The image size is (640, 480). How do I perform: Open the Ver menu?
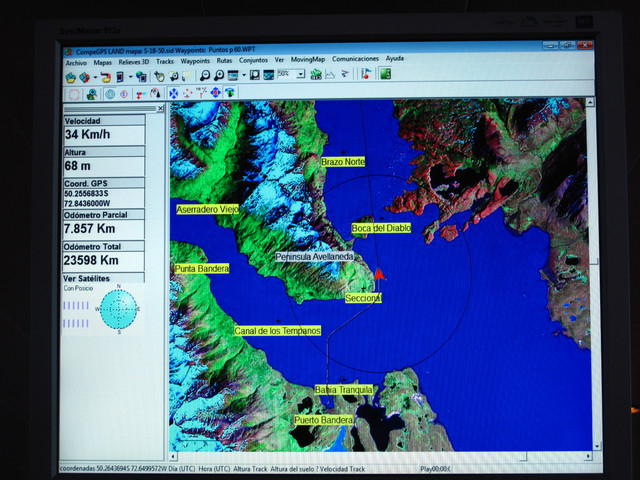coord(279,60)
